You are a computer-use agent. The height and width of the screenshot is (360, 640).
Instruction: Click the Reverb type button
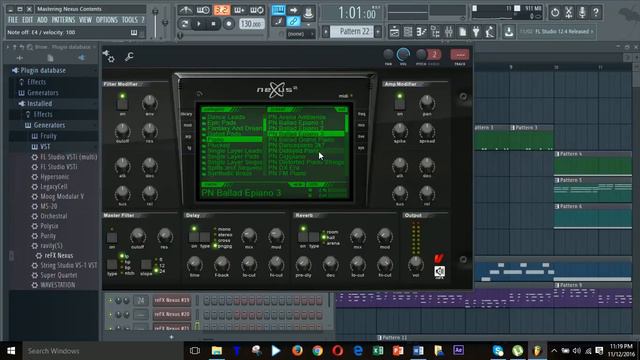point(314,237)
